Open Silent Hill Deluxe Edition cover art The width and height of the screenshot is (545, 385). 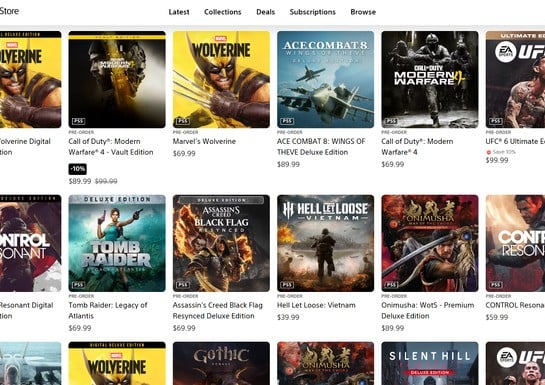tap(430, 363)
